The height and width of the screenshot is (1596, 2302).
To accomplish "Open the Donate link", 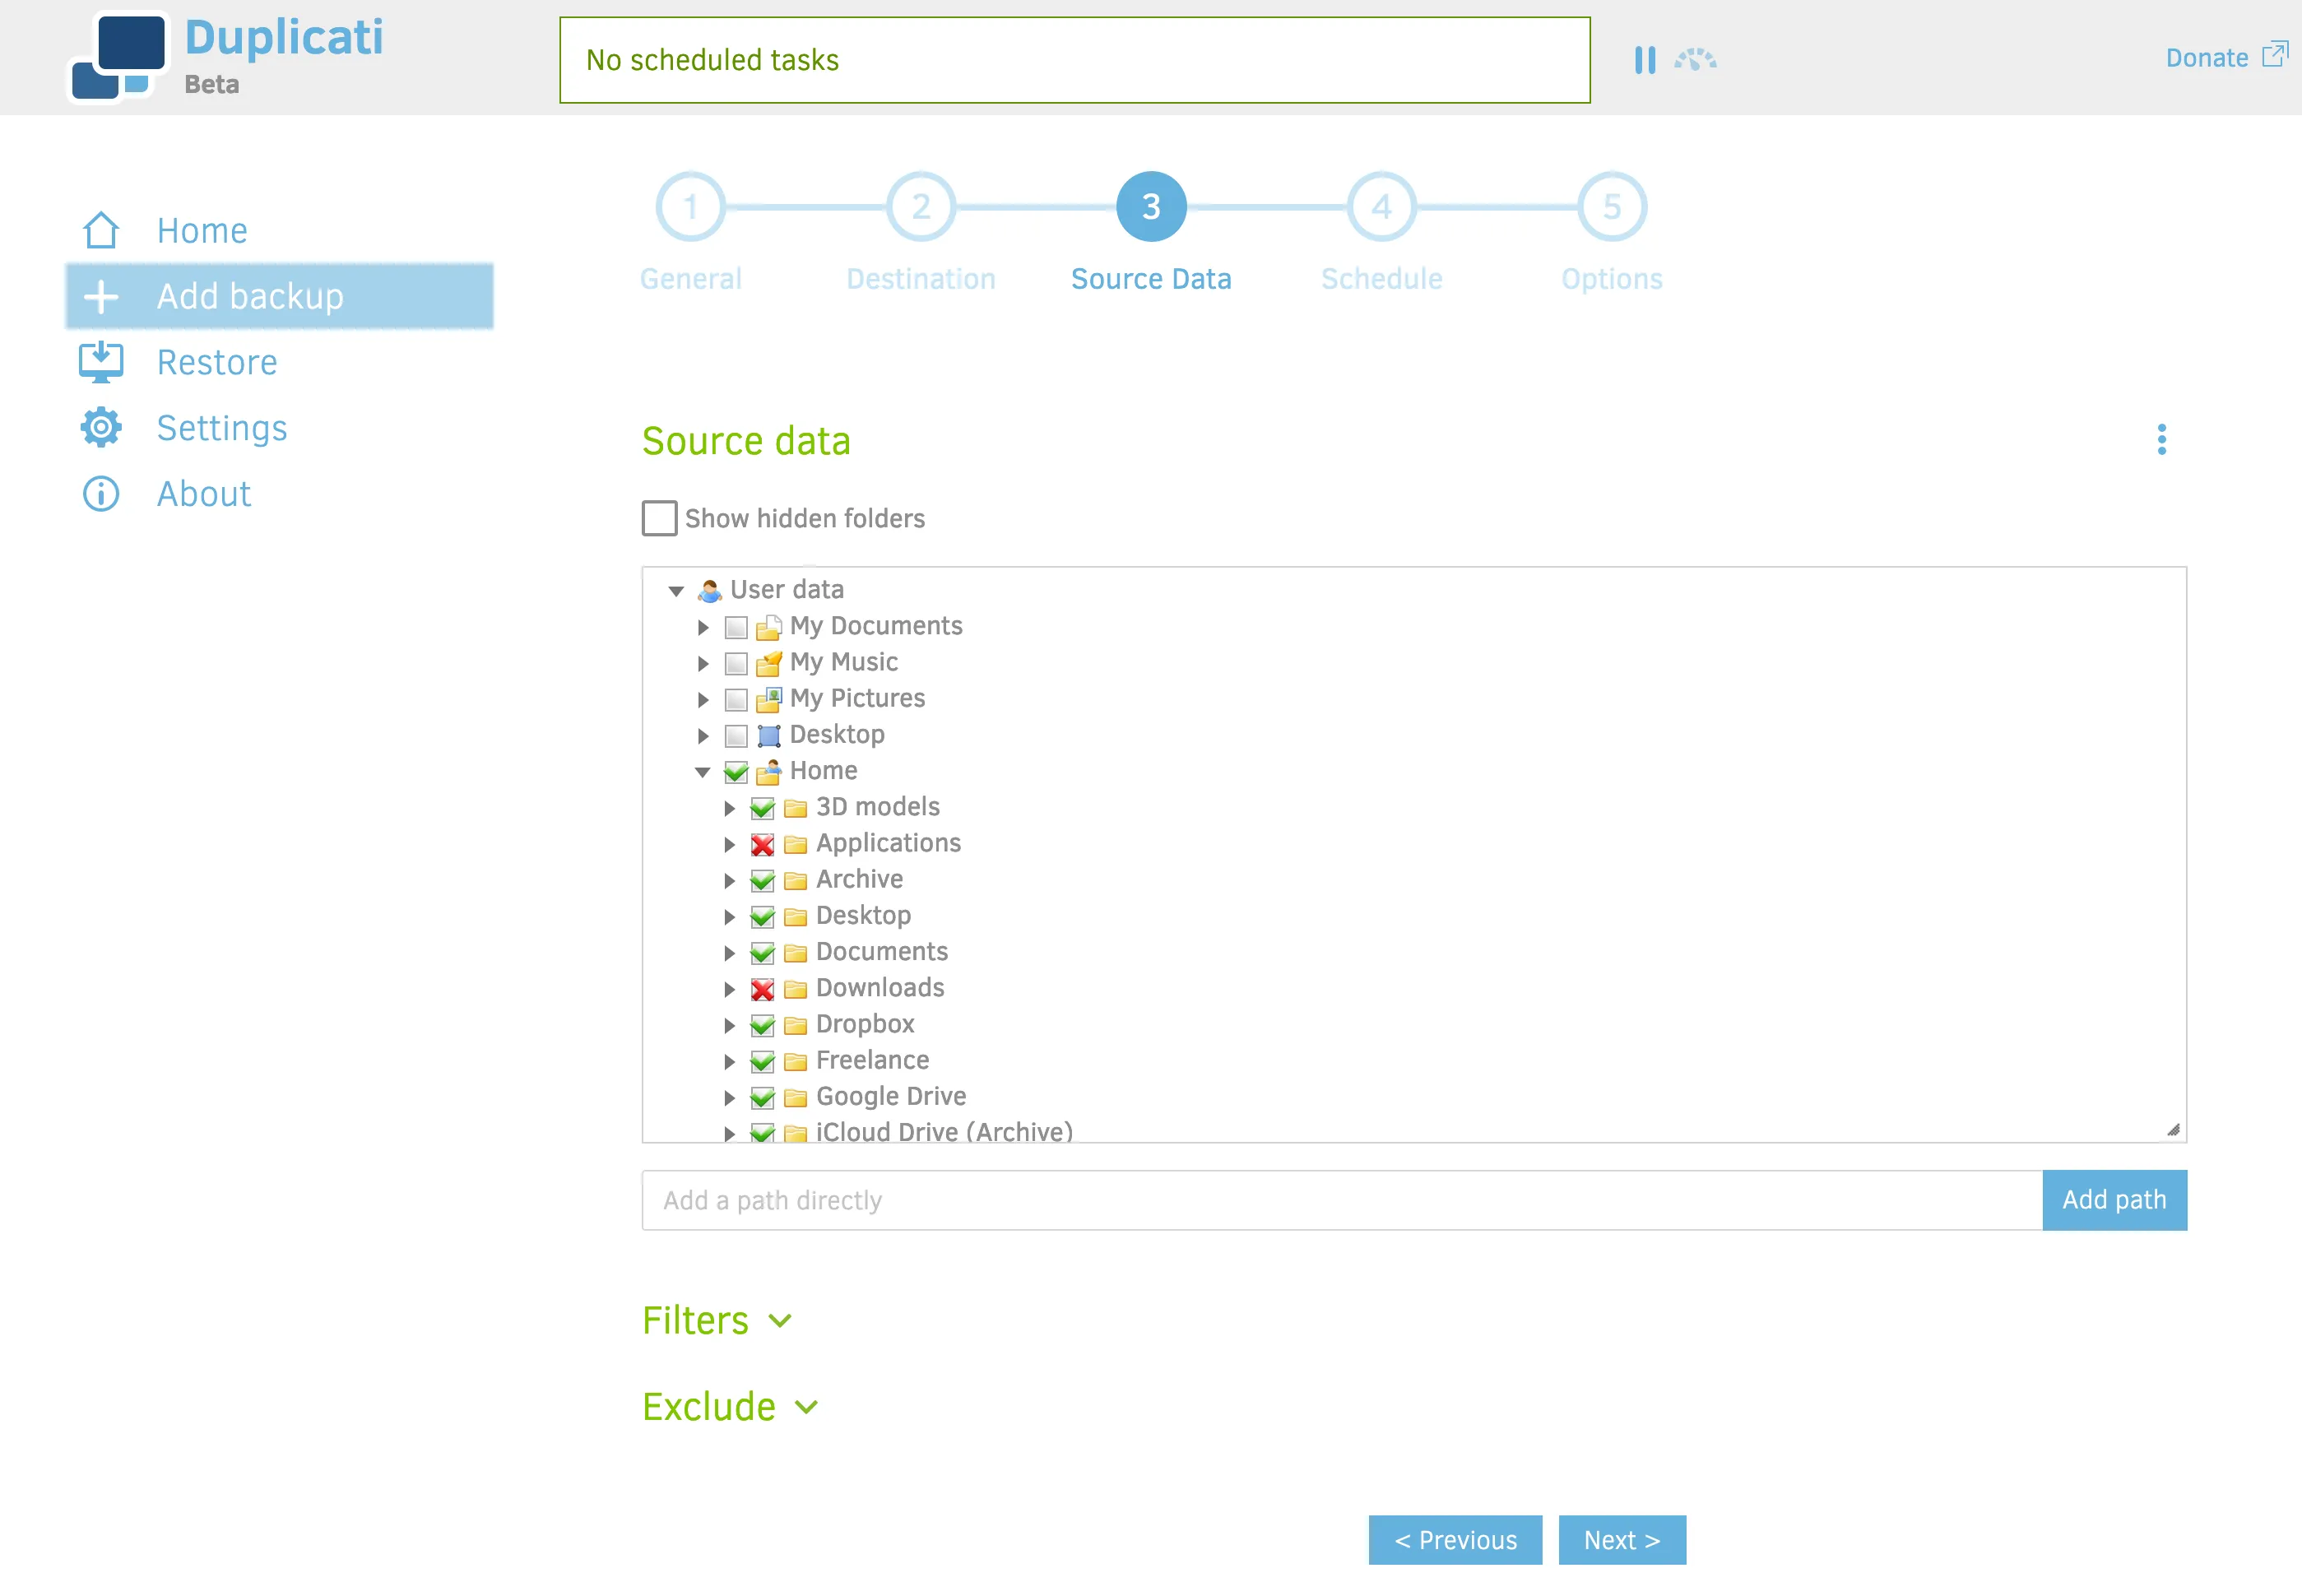I will [2206, 57].
